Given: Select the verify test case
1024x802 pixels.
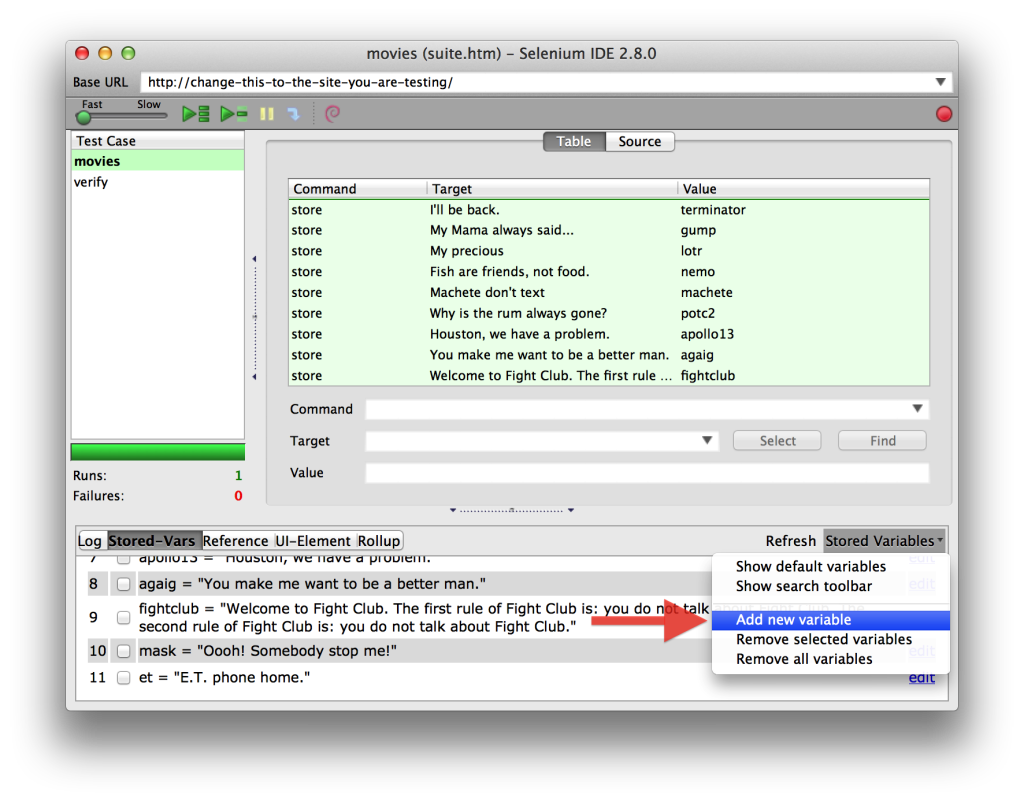Looking at the screenshot, I should [157, 182].
